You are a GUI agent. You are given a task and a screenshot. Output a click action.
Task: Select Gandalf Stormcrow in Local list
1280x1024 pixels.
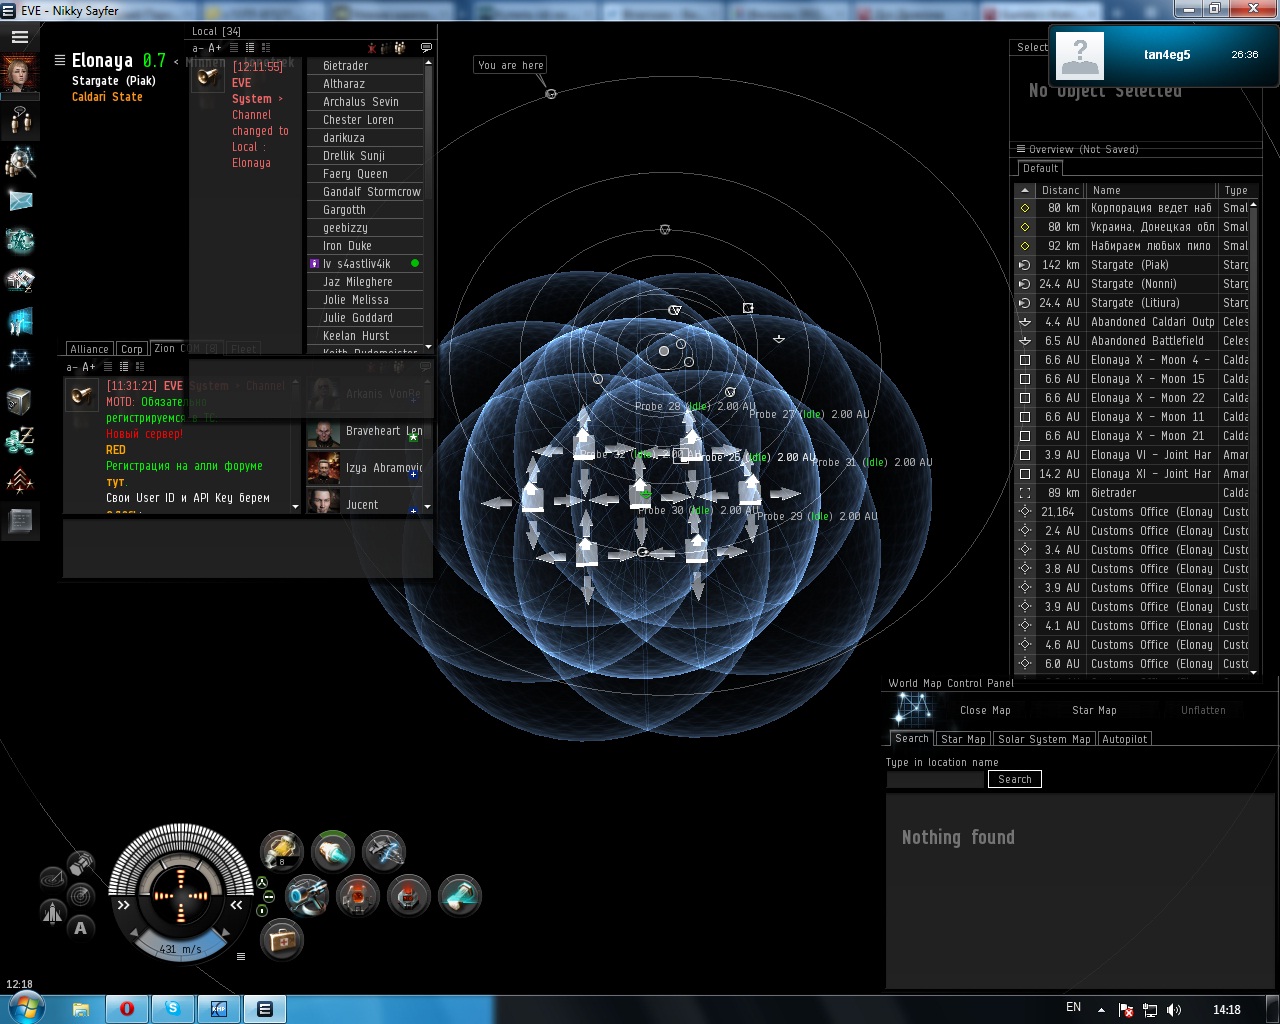pyautogui.click(x=366, y=192)
